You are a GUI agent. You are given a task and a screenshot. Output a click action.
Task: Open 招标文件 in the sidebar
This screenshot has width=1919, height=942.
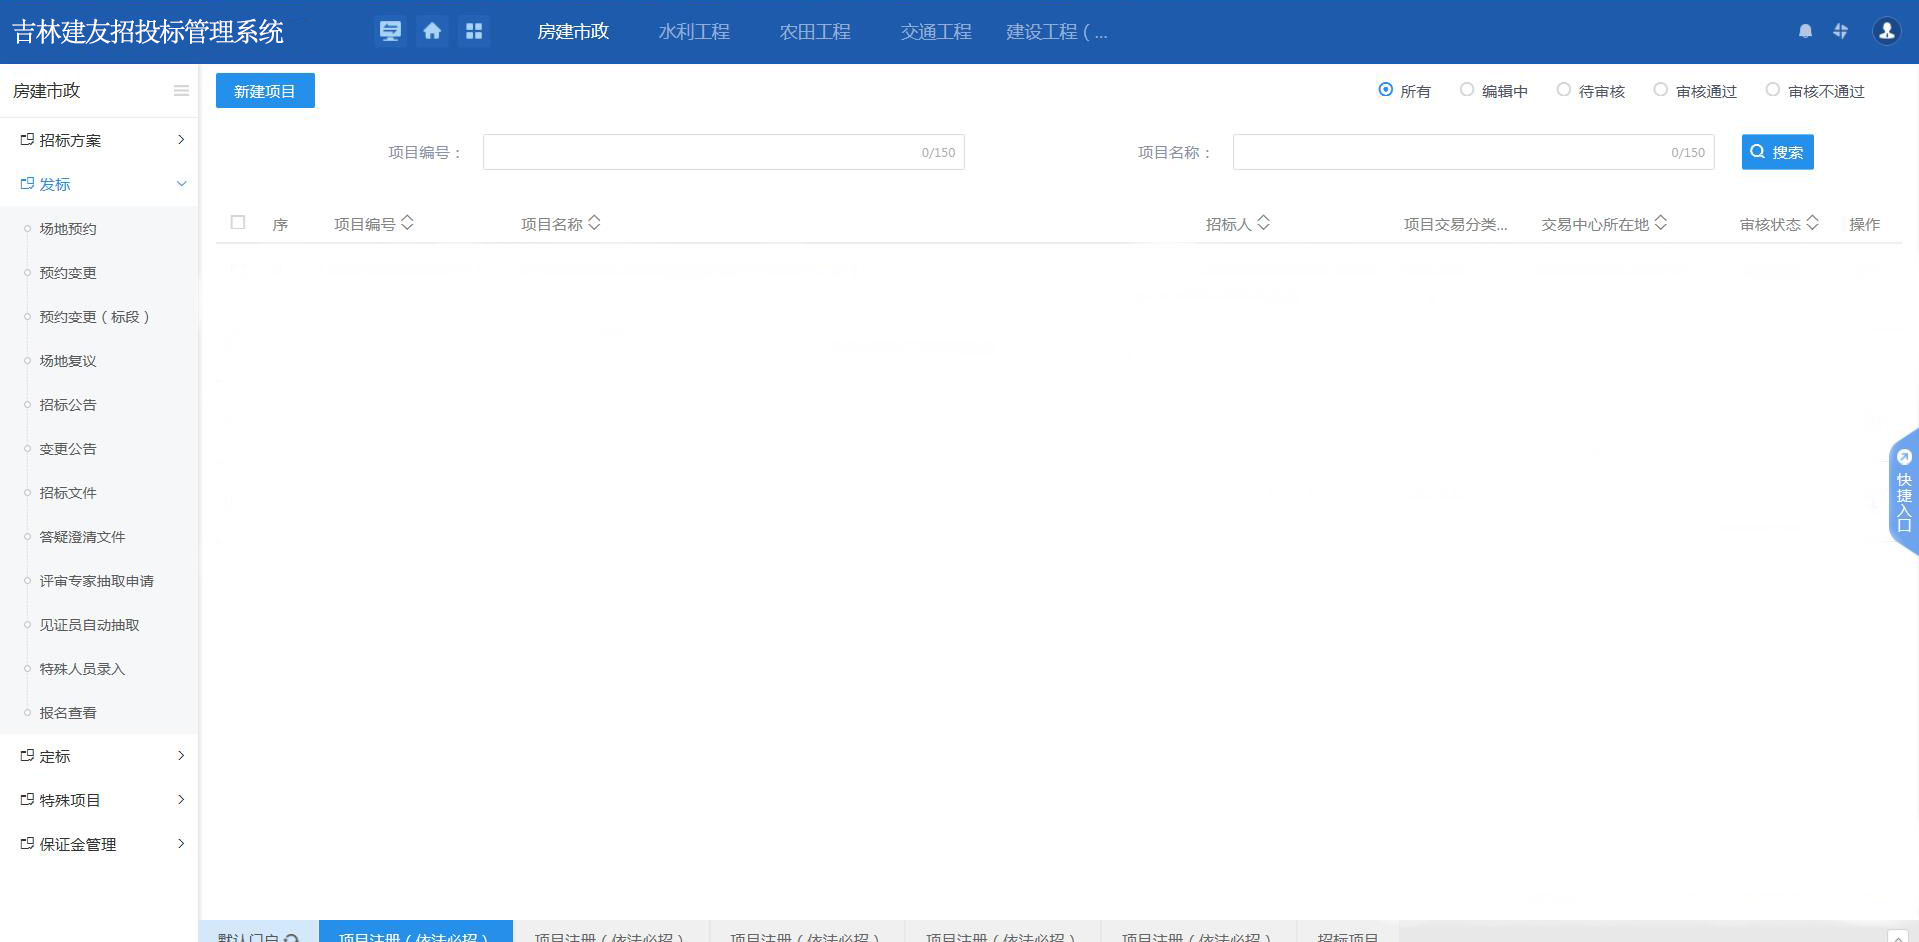68,493
